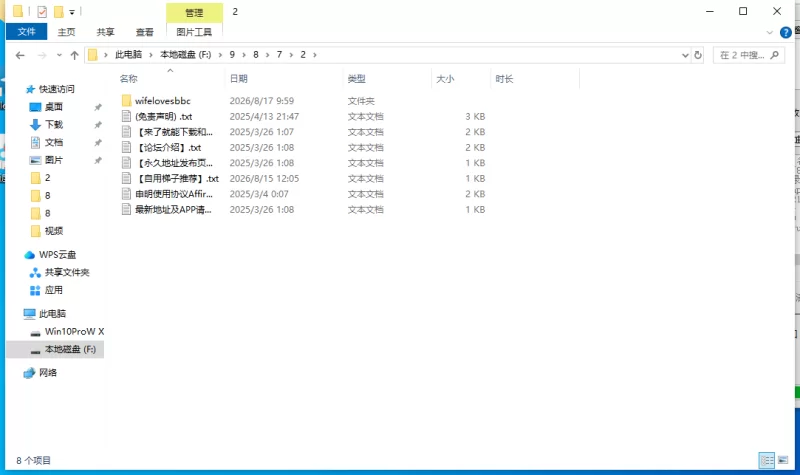Open 图片 in the navigation pane

pos(54,160)
